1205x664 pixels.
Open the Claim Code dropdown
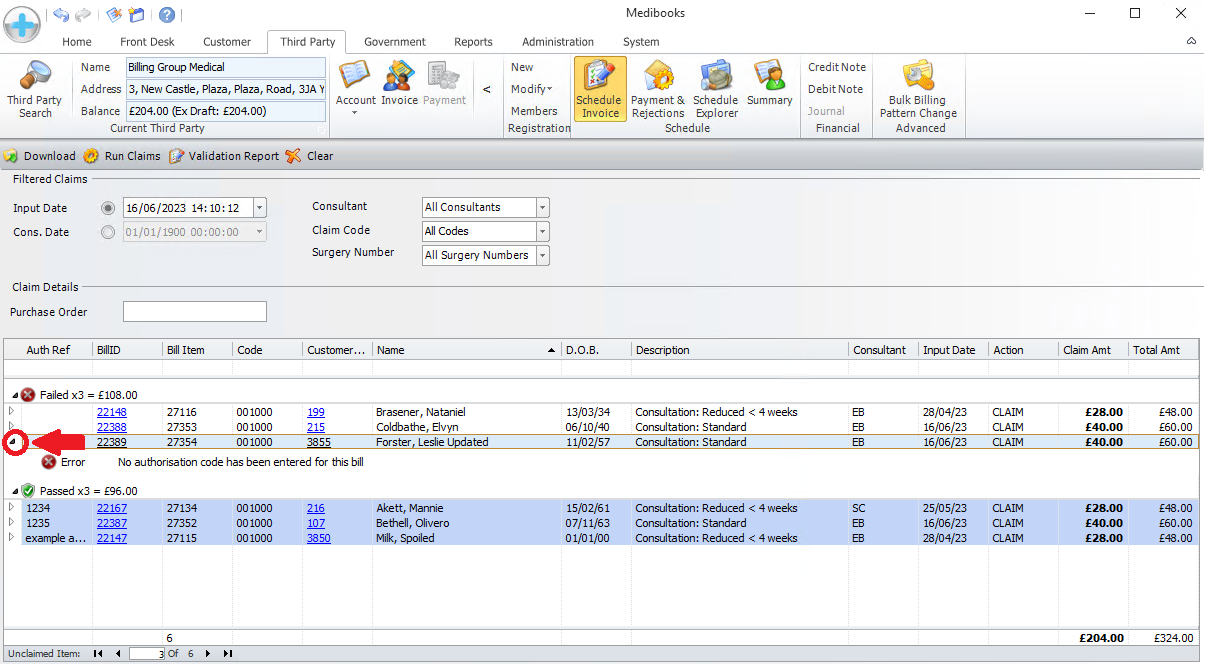543,232
